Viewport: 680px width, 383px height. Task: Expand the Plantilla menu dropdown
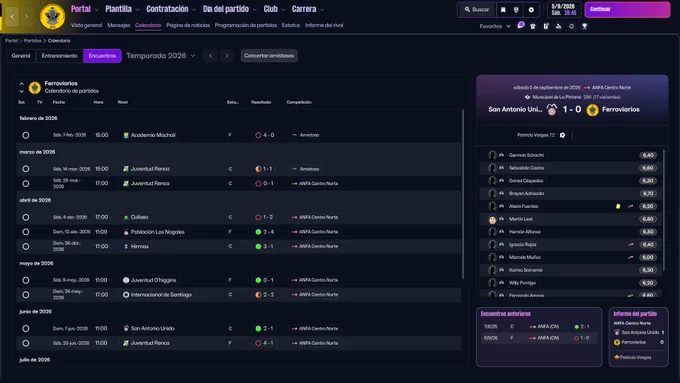[x=137, y=10]
